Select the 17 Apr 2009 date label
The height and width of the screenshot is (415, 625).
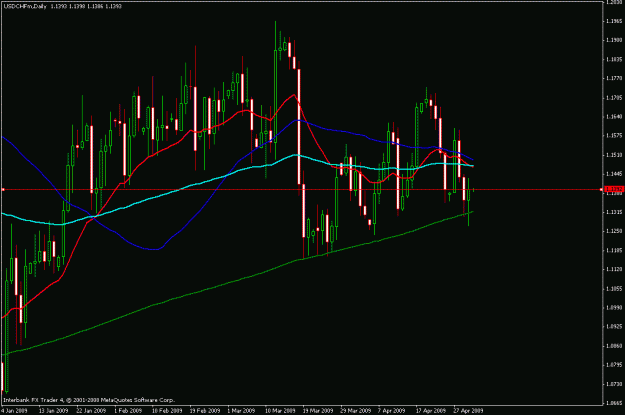(x=431, y=410)
